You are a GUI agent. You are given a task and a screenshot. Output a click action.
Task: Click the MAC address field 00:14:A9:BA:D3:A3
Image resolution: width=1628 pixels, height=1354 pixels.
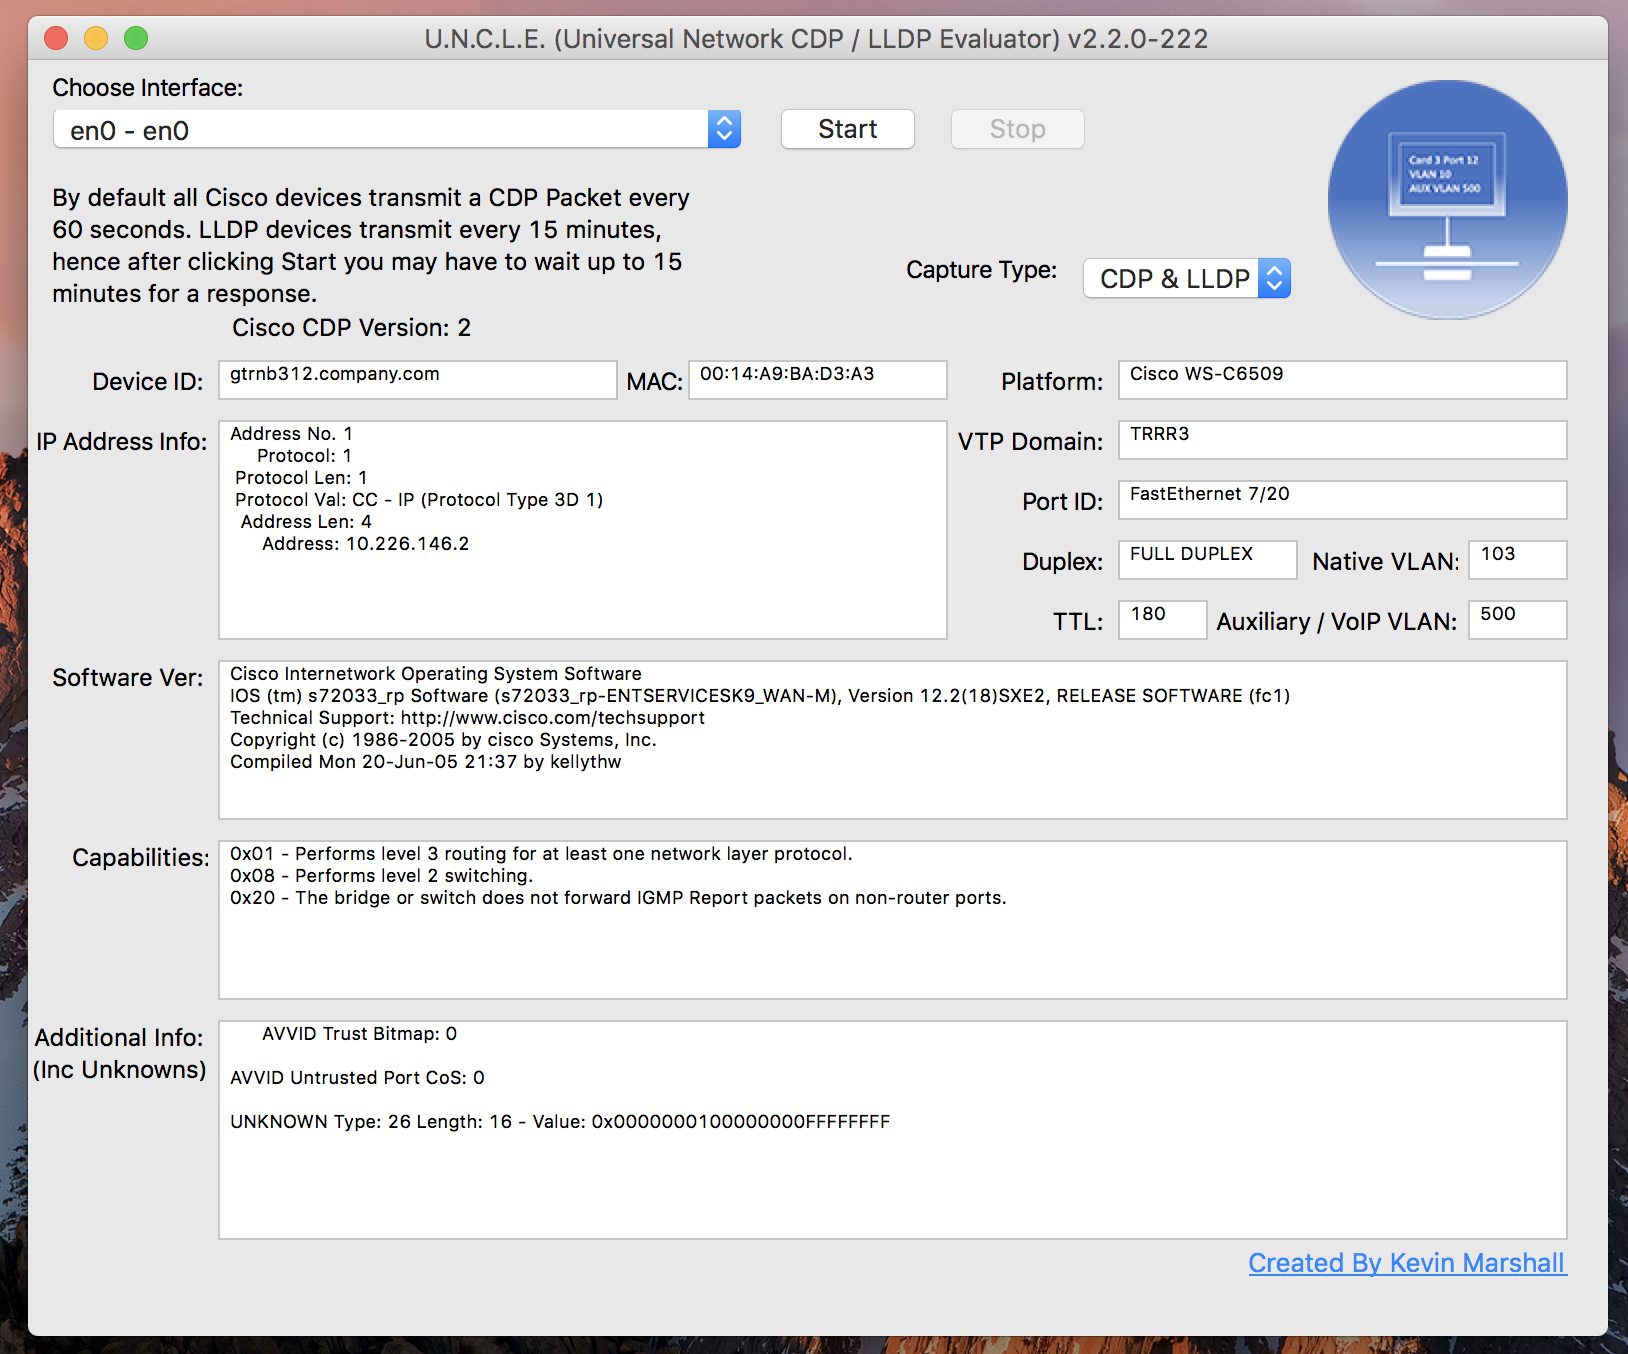click(x=818, y=380)
